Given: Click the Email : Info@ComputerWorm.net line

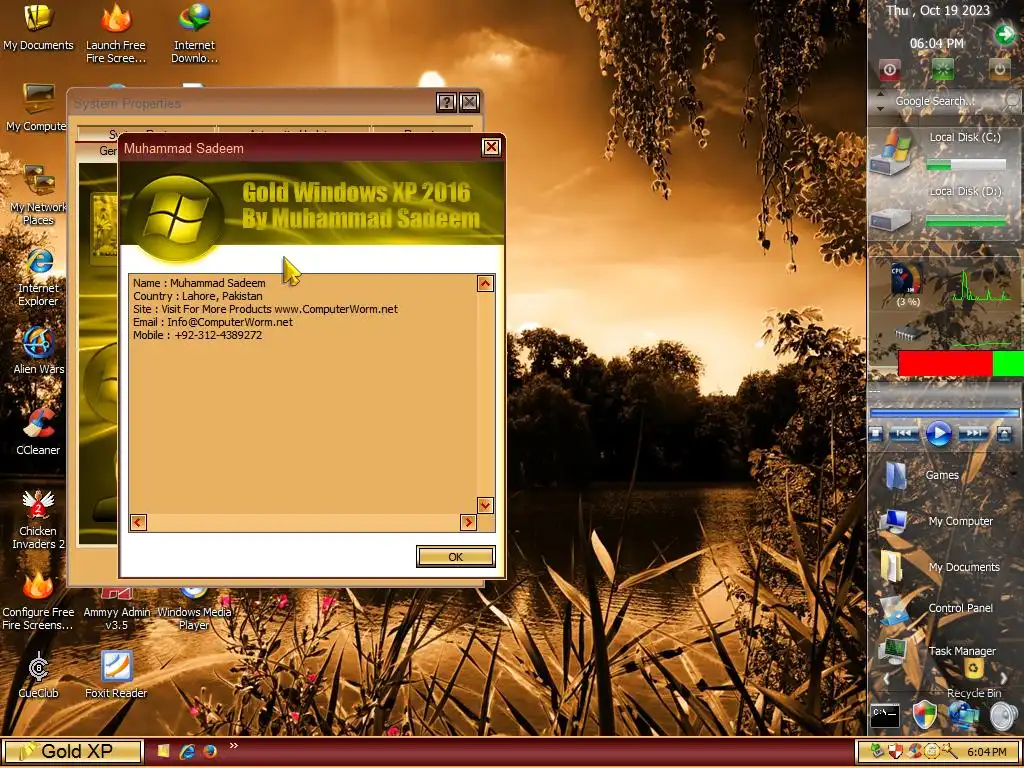Looking at the screenshot, I should tap(213, 322).
